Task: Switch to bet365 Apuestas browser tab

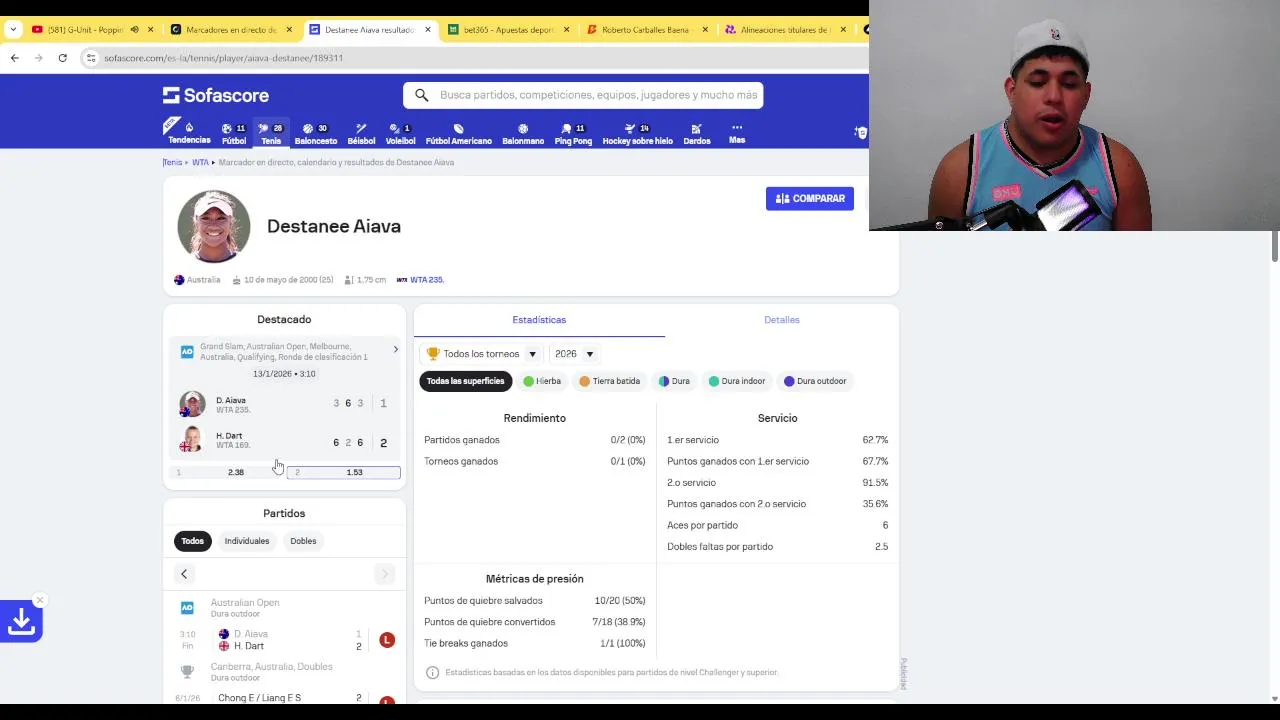Action: (x=508, y=30)
